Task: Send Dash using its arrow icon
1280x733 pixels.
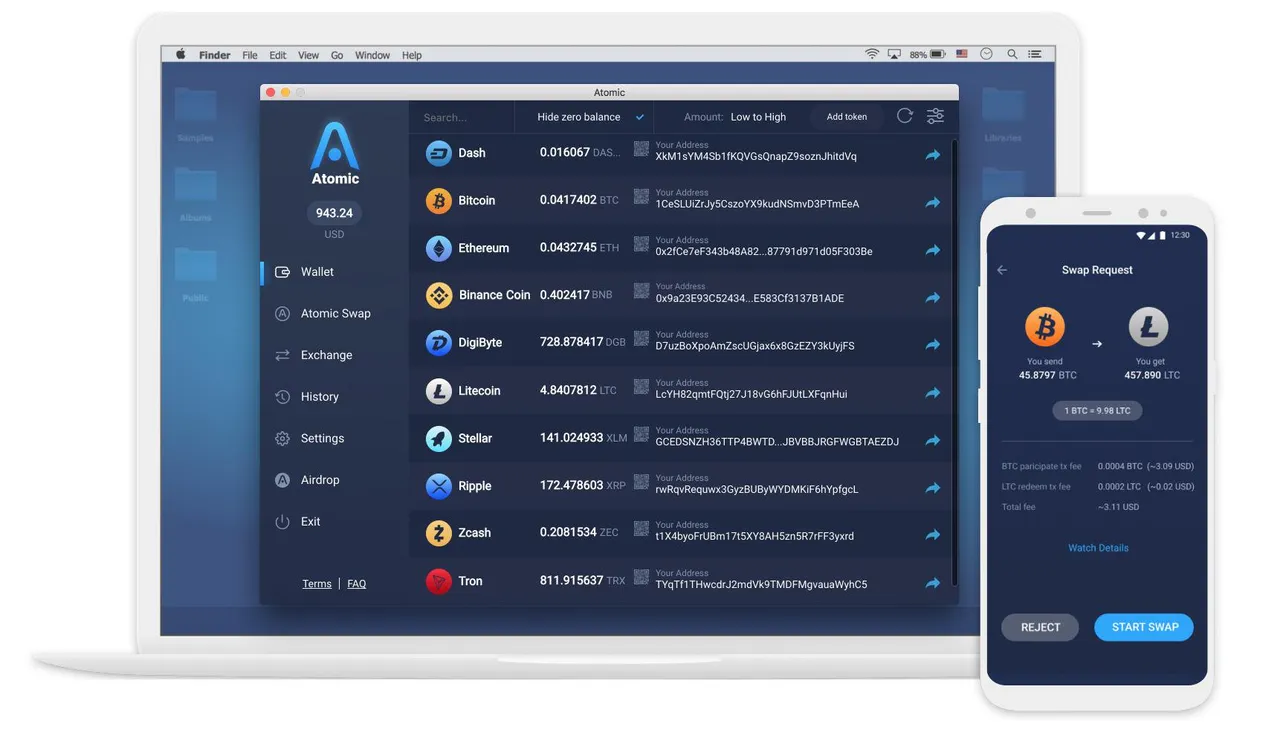Action: (x=933, y=155)
